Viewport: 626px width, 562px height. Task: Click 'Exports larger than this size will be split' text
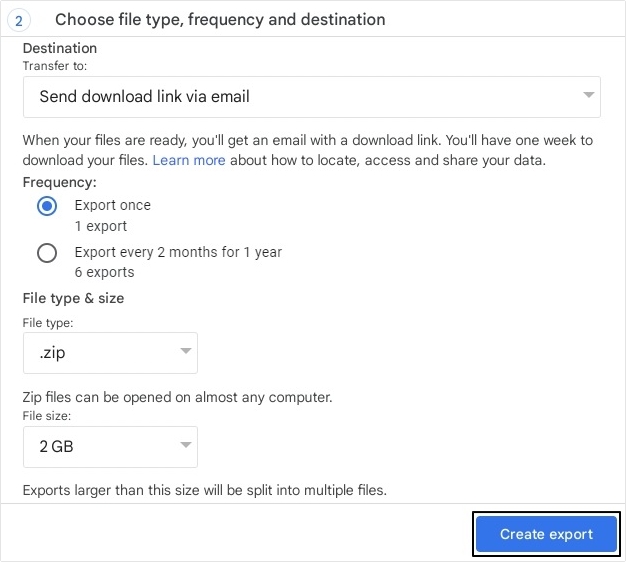click(205, 490)
